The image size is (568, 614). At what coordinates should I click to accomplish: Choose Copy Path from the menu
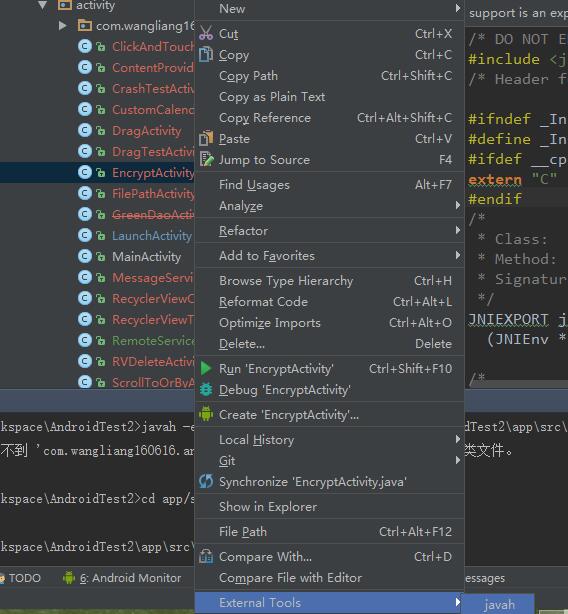tap(329, 76)
